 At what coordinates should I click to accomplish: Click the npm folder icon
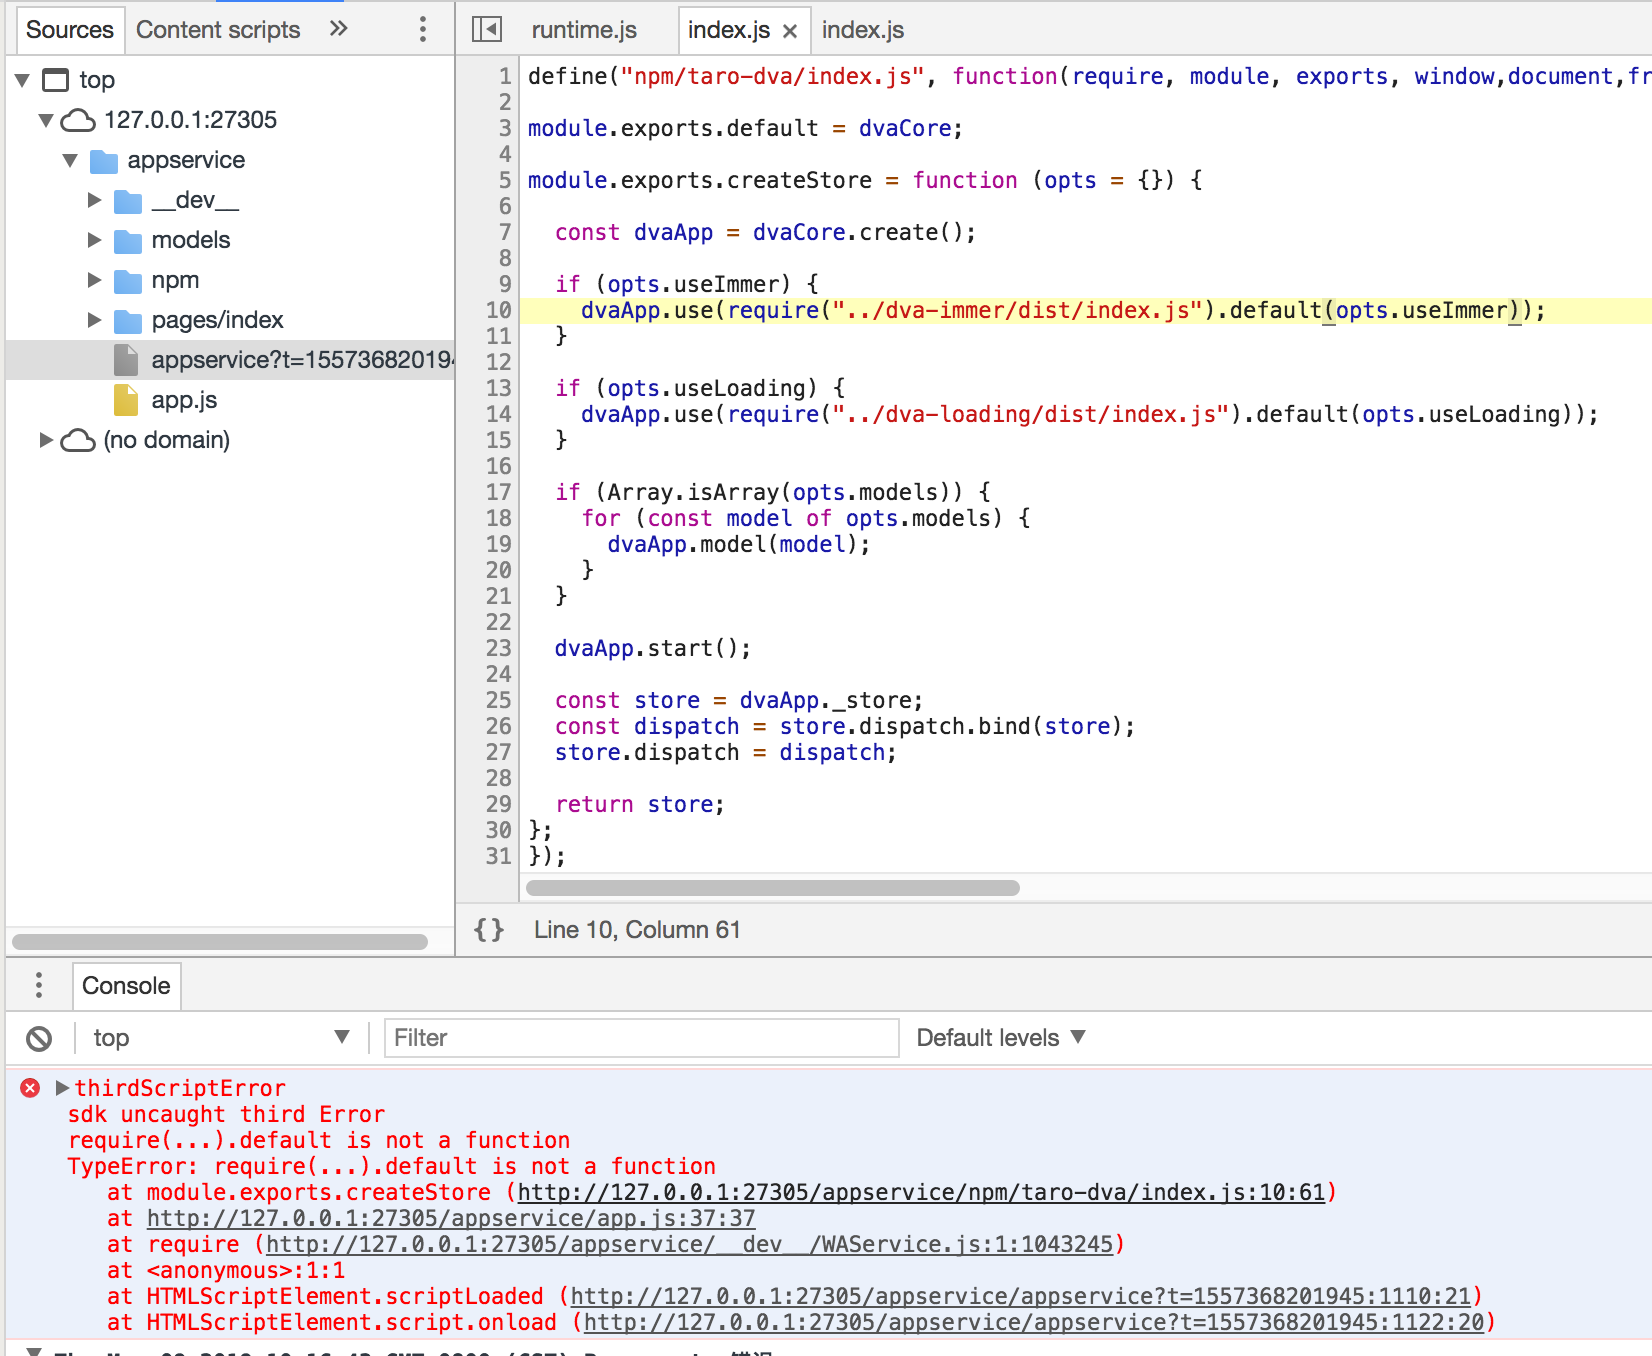point(128,281)
